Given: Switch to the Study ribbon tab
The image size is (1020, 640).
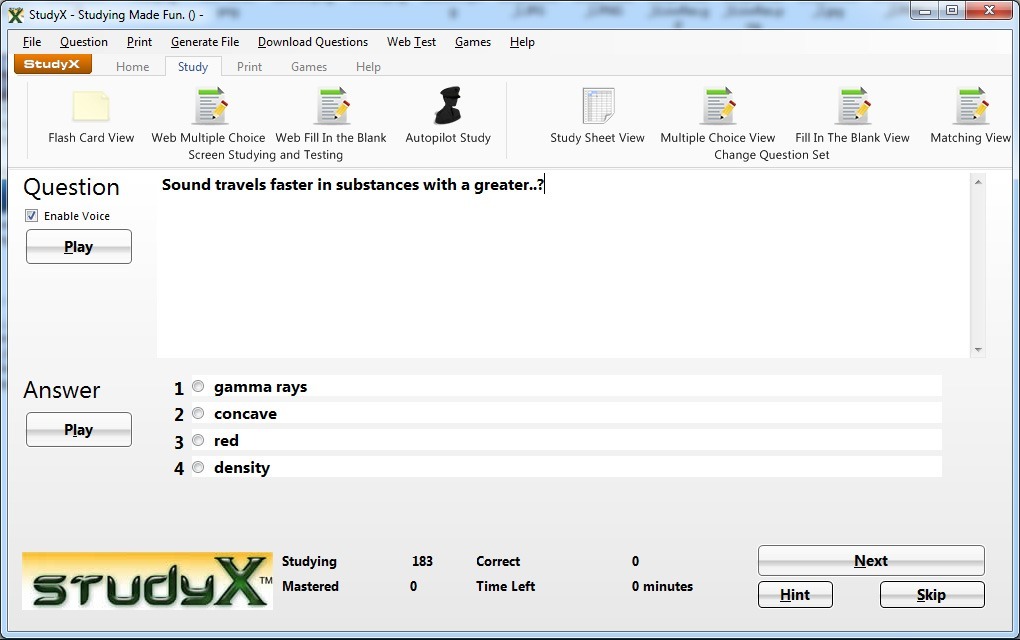Looking at the screenshot, I should coord(193,66).
